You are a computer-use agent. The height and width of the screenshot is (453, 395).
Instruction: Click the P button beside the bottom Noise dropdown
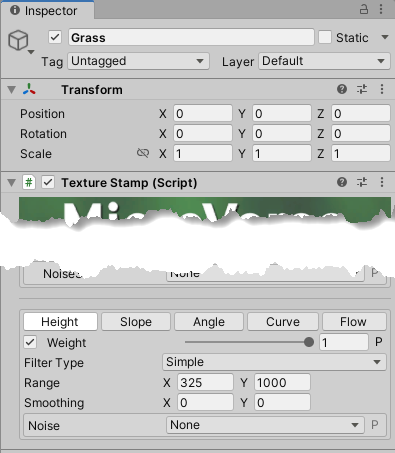point(375,425)
